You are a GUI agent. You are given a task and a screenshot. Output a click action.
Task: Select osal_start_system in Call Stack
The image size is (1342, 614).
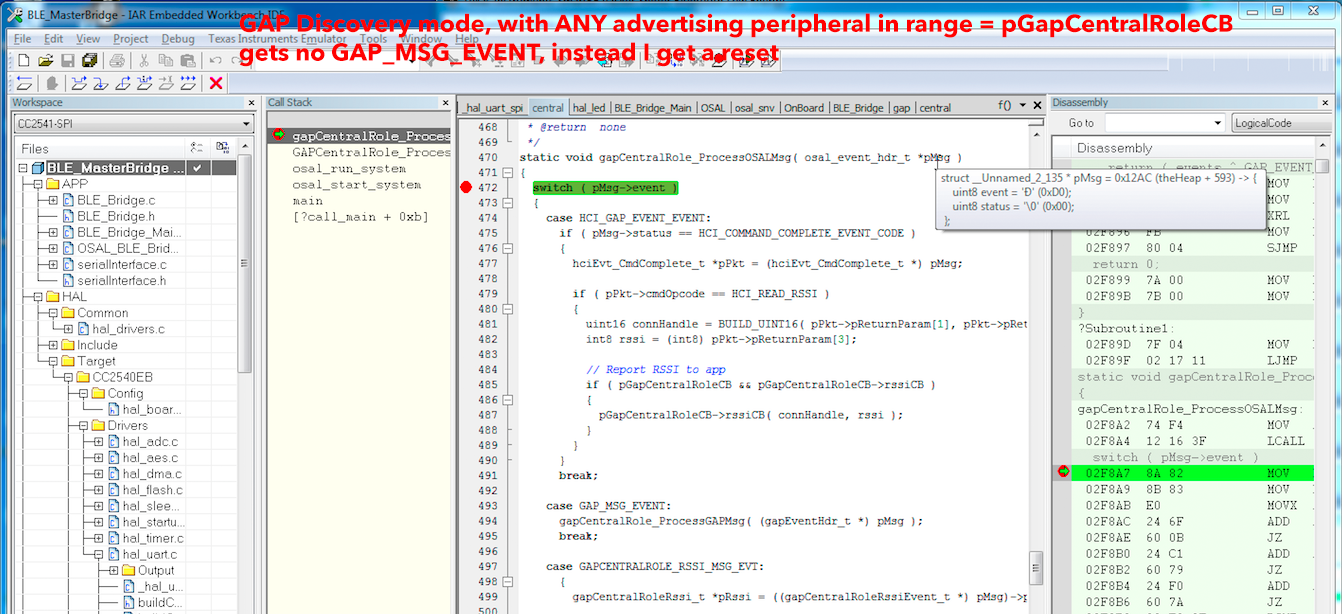click(356, 184)
